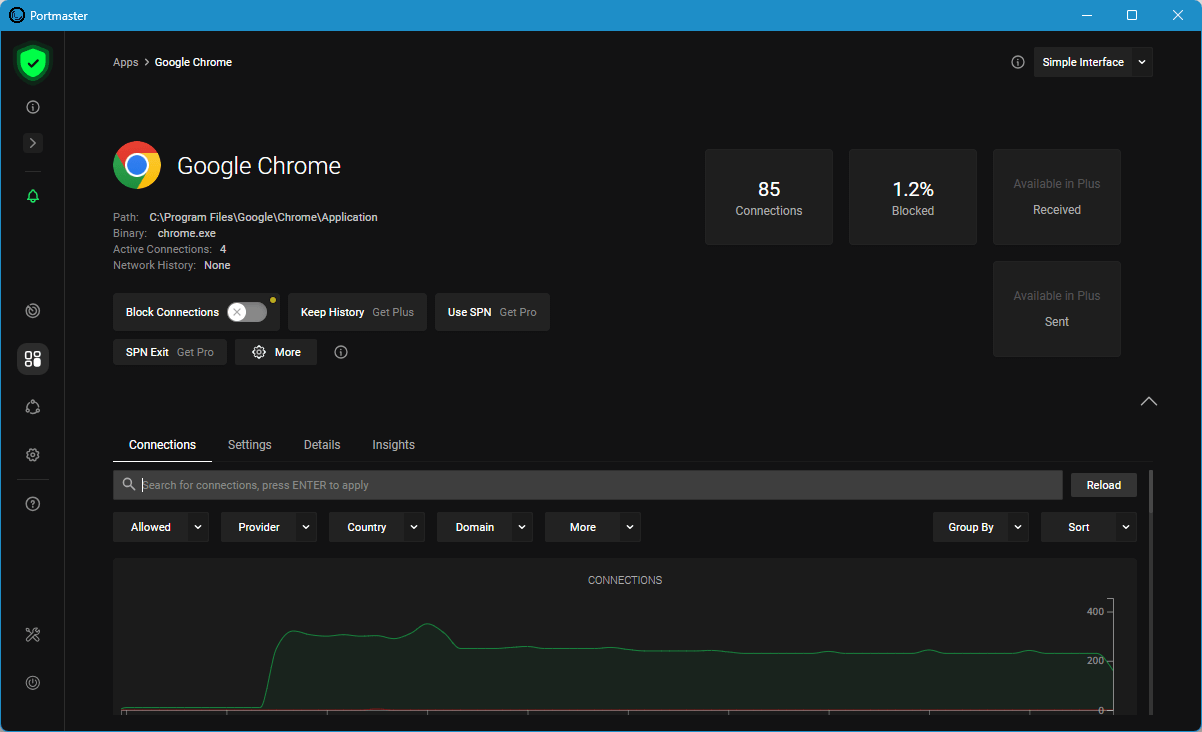This screenshot has width=1202, height=732.
Task: Click the Group By button label
Action: click(970, 527)
